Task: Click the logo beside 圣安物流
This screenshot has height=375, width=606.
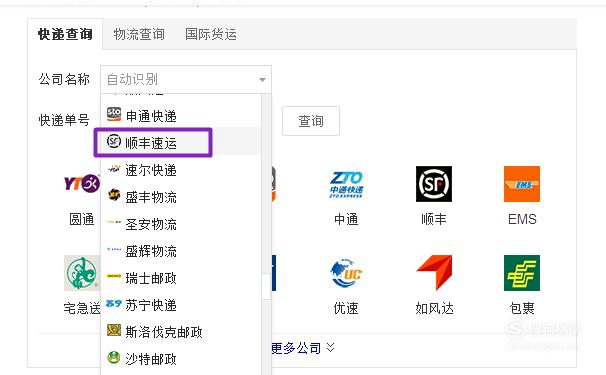Action: (x=114, y=222)
